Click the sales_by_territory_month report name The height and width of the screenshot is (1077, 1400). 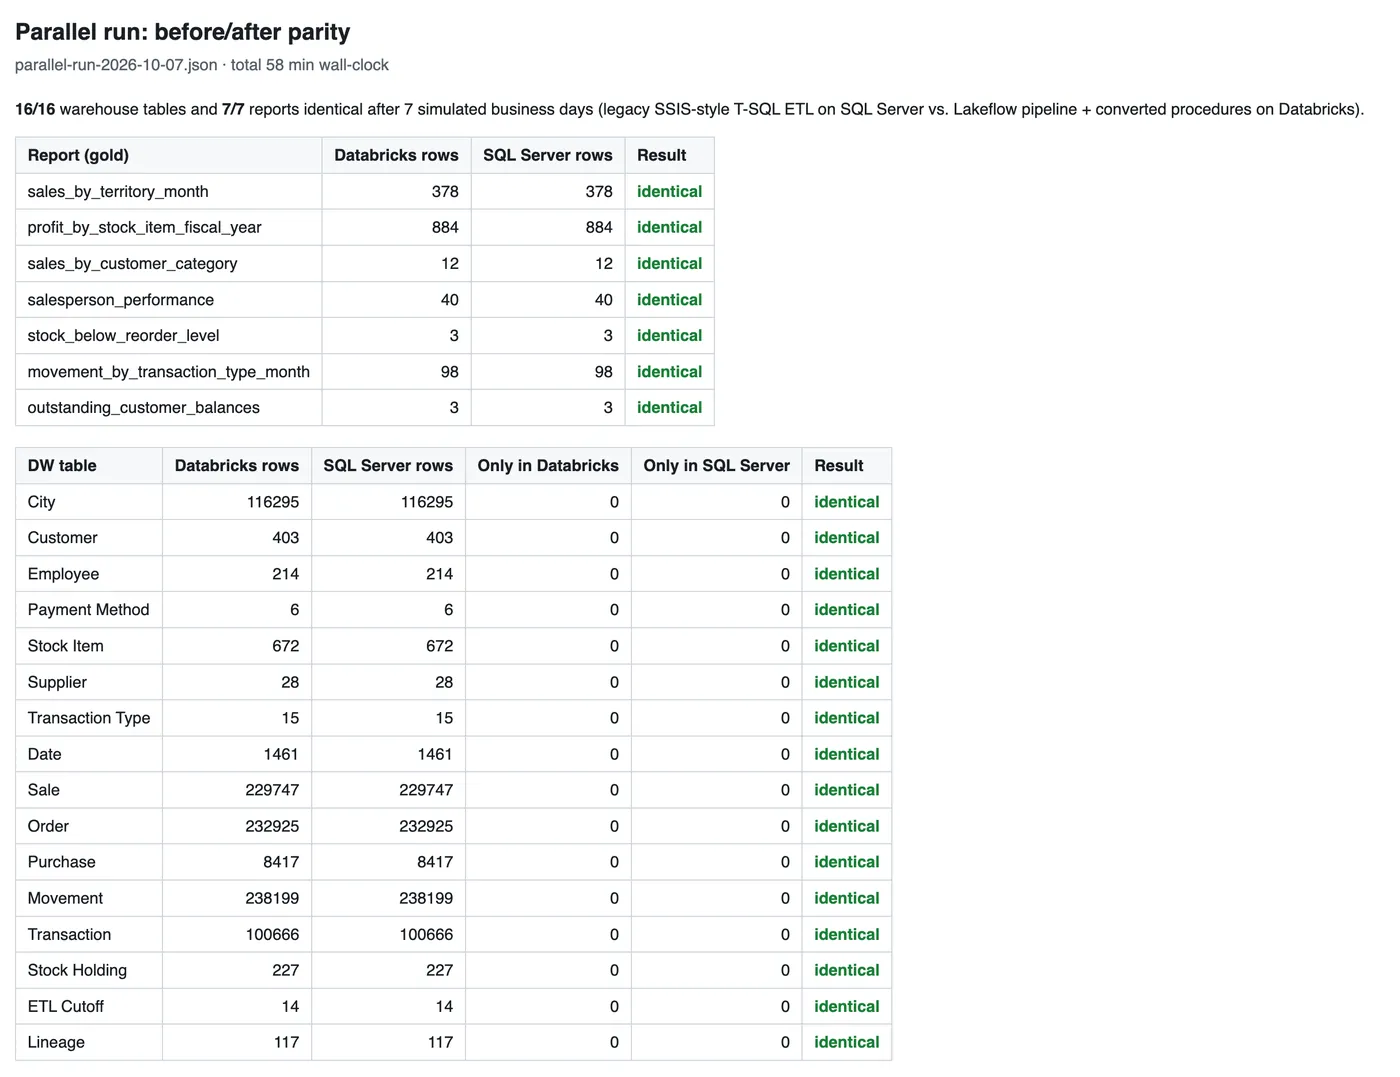click(x=118, y=191)
